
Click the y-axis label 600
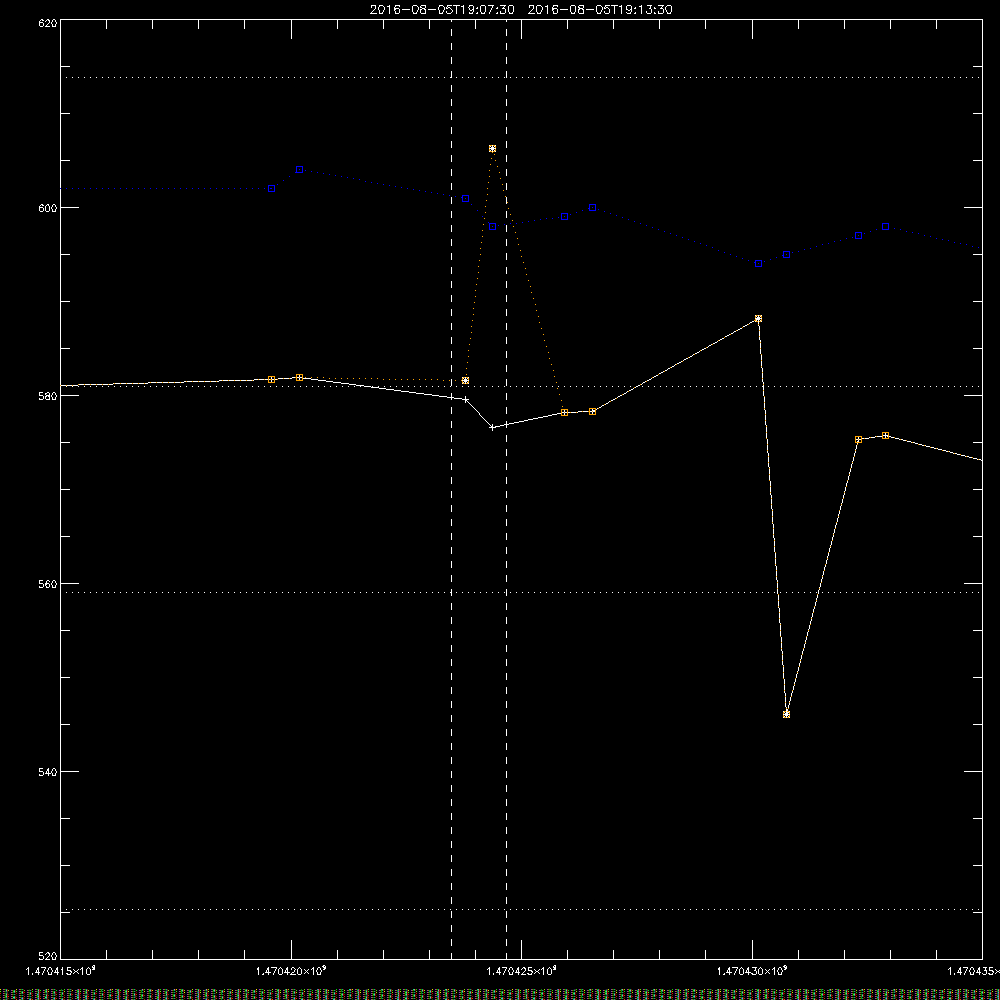tap(47, 208)
